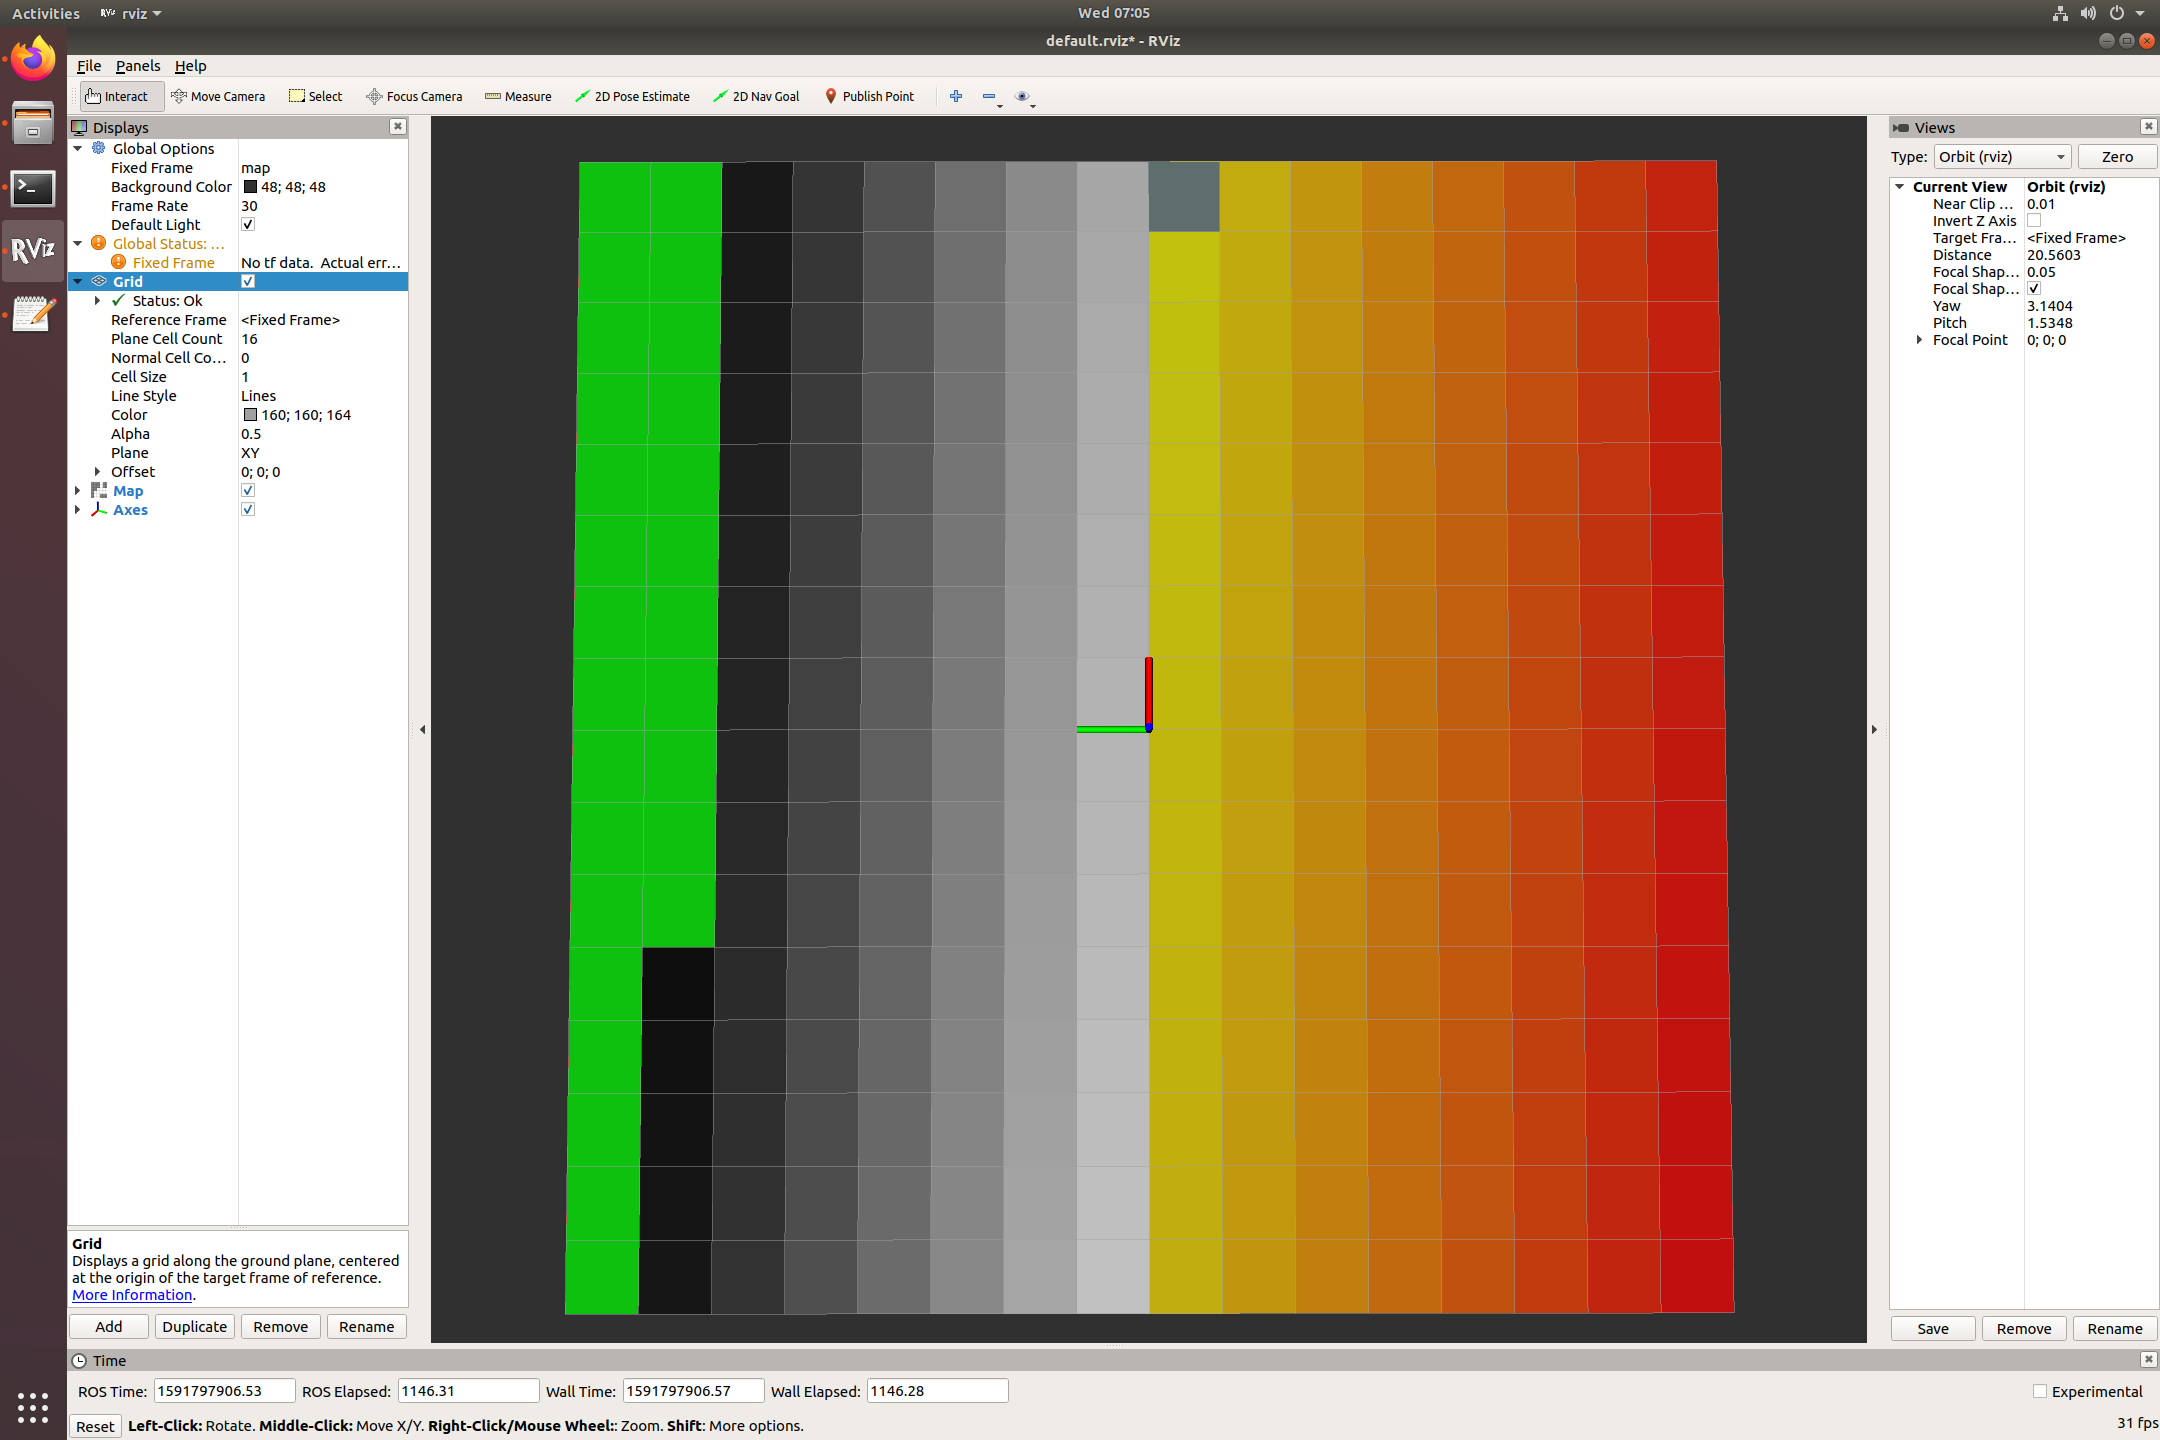The image size is (2160, 1440).
Task: Open the File menu
Action: (x=88, y=66)
